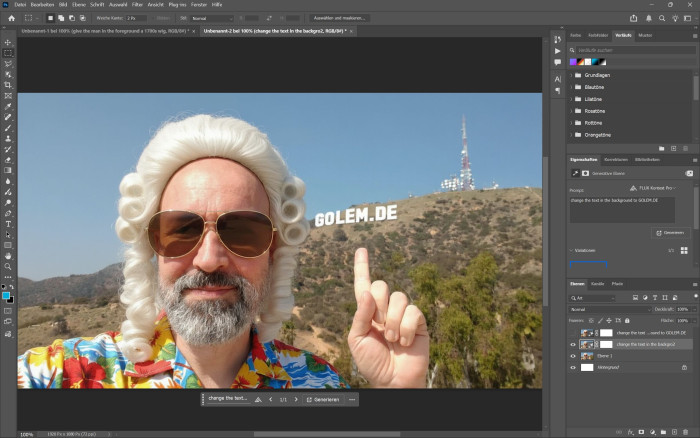
Task: Select the Zoom tool in toolbar
Action: pyautogui.click(x=8, y=267)
